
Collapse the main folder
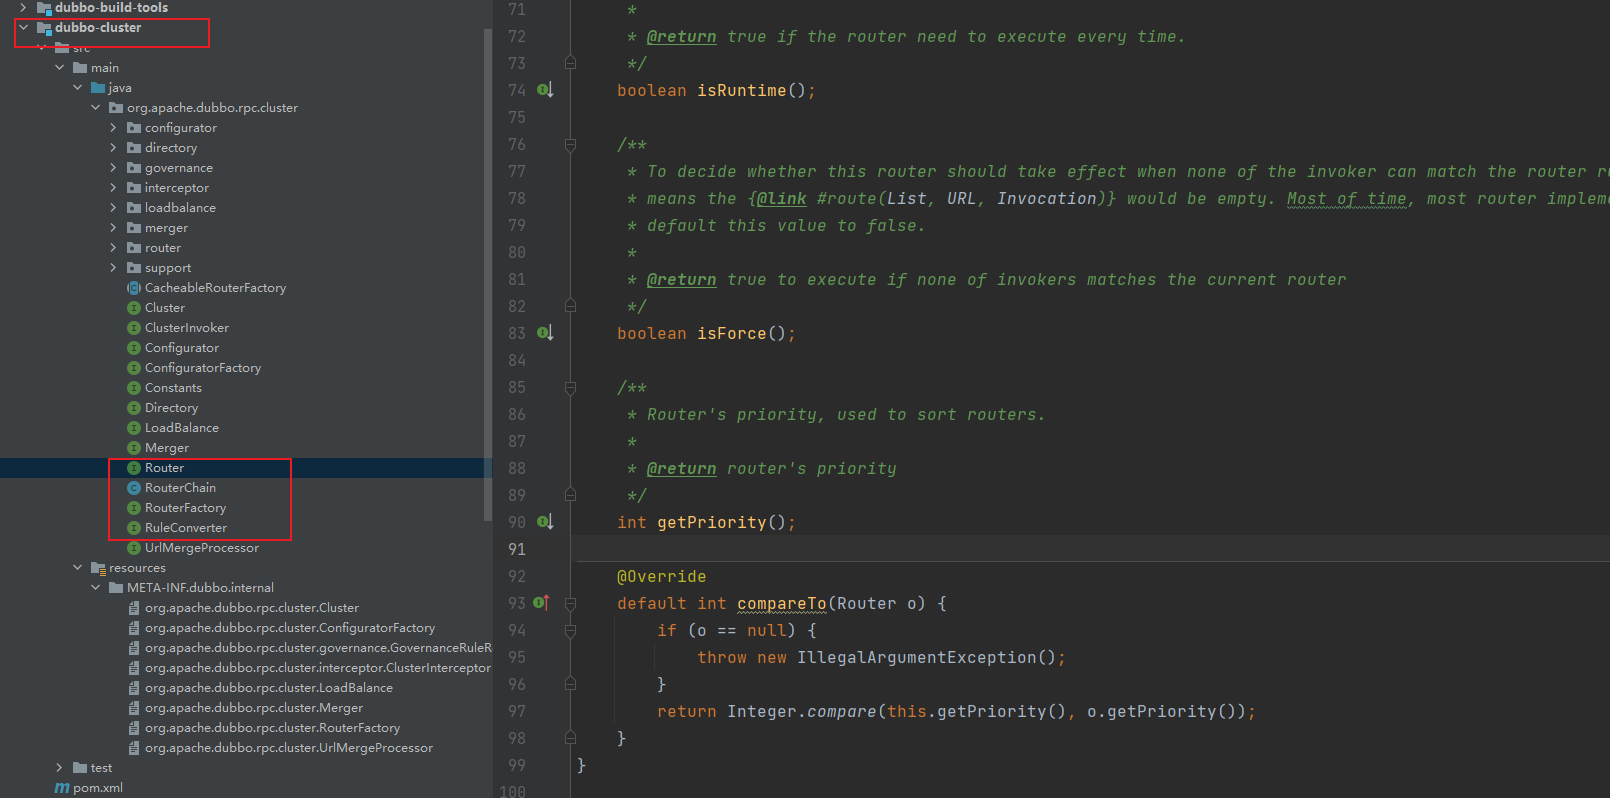[60, 68]
